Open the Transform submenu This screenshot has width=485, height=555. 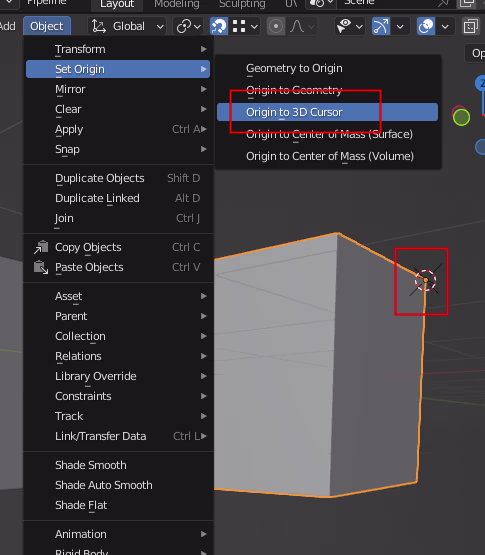pos(118,49)
